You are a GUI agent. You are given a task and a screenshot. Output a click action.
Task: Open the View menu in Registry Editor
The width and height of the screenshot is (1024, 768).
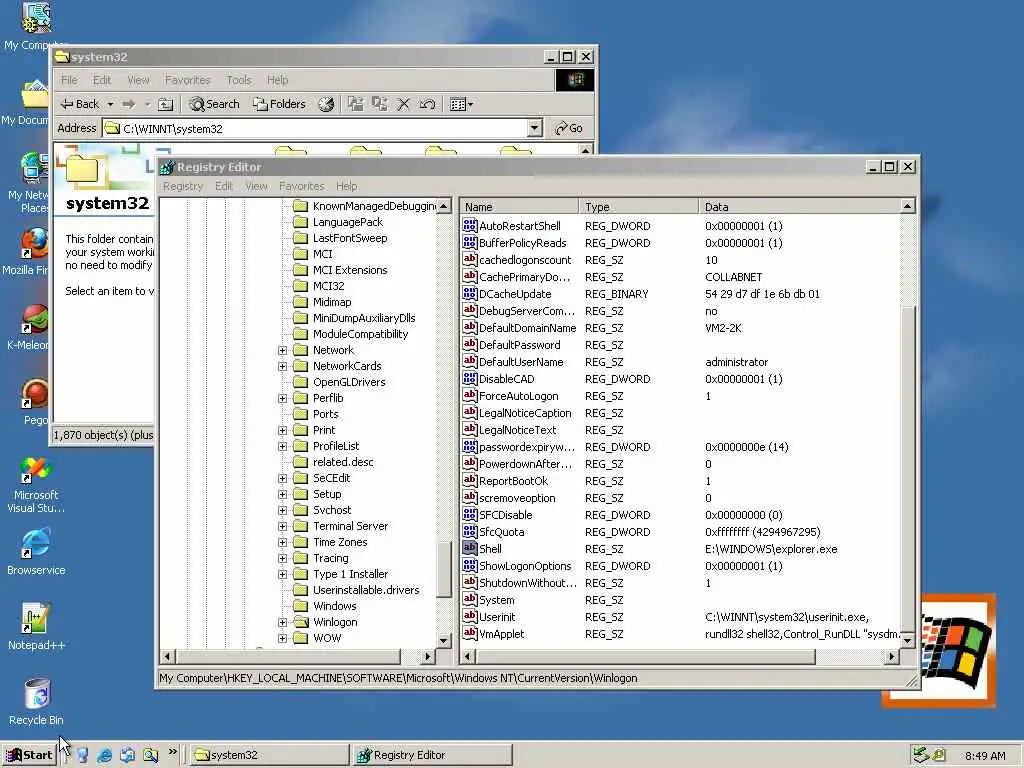pyautogui.click(x=256, y=186)
